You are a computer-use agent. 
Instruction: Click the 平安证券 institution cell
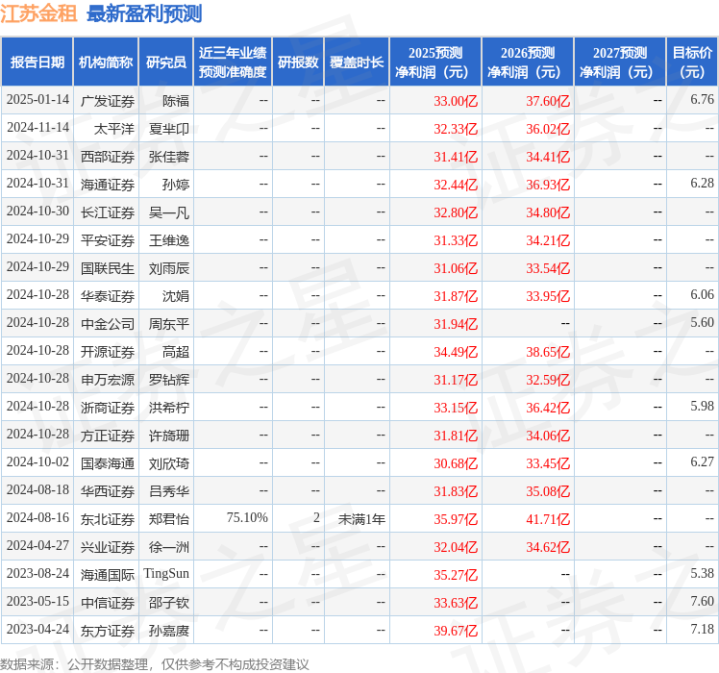(107, 241)
